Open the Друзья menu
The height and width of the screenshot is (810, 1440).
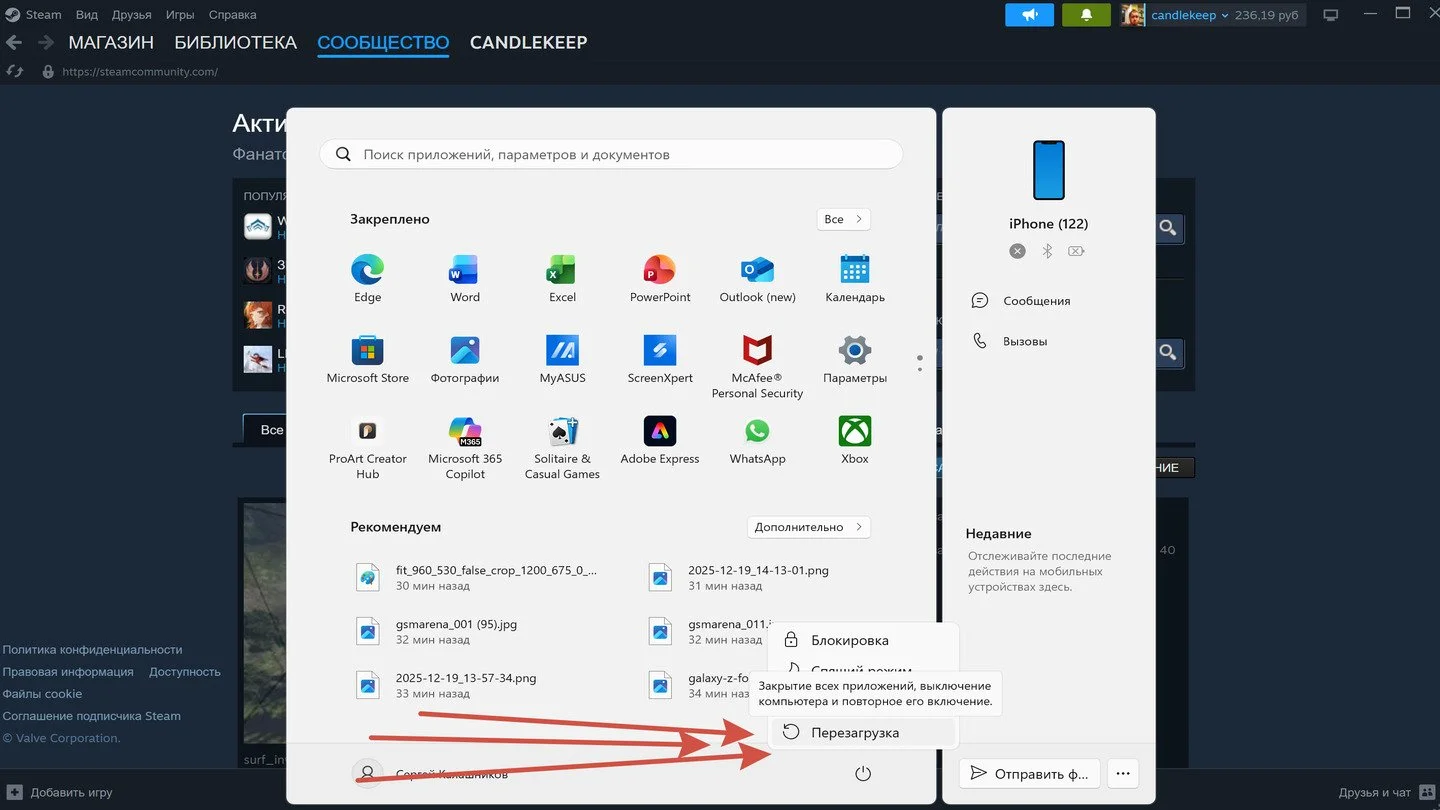(x=132, y=15)
